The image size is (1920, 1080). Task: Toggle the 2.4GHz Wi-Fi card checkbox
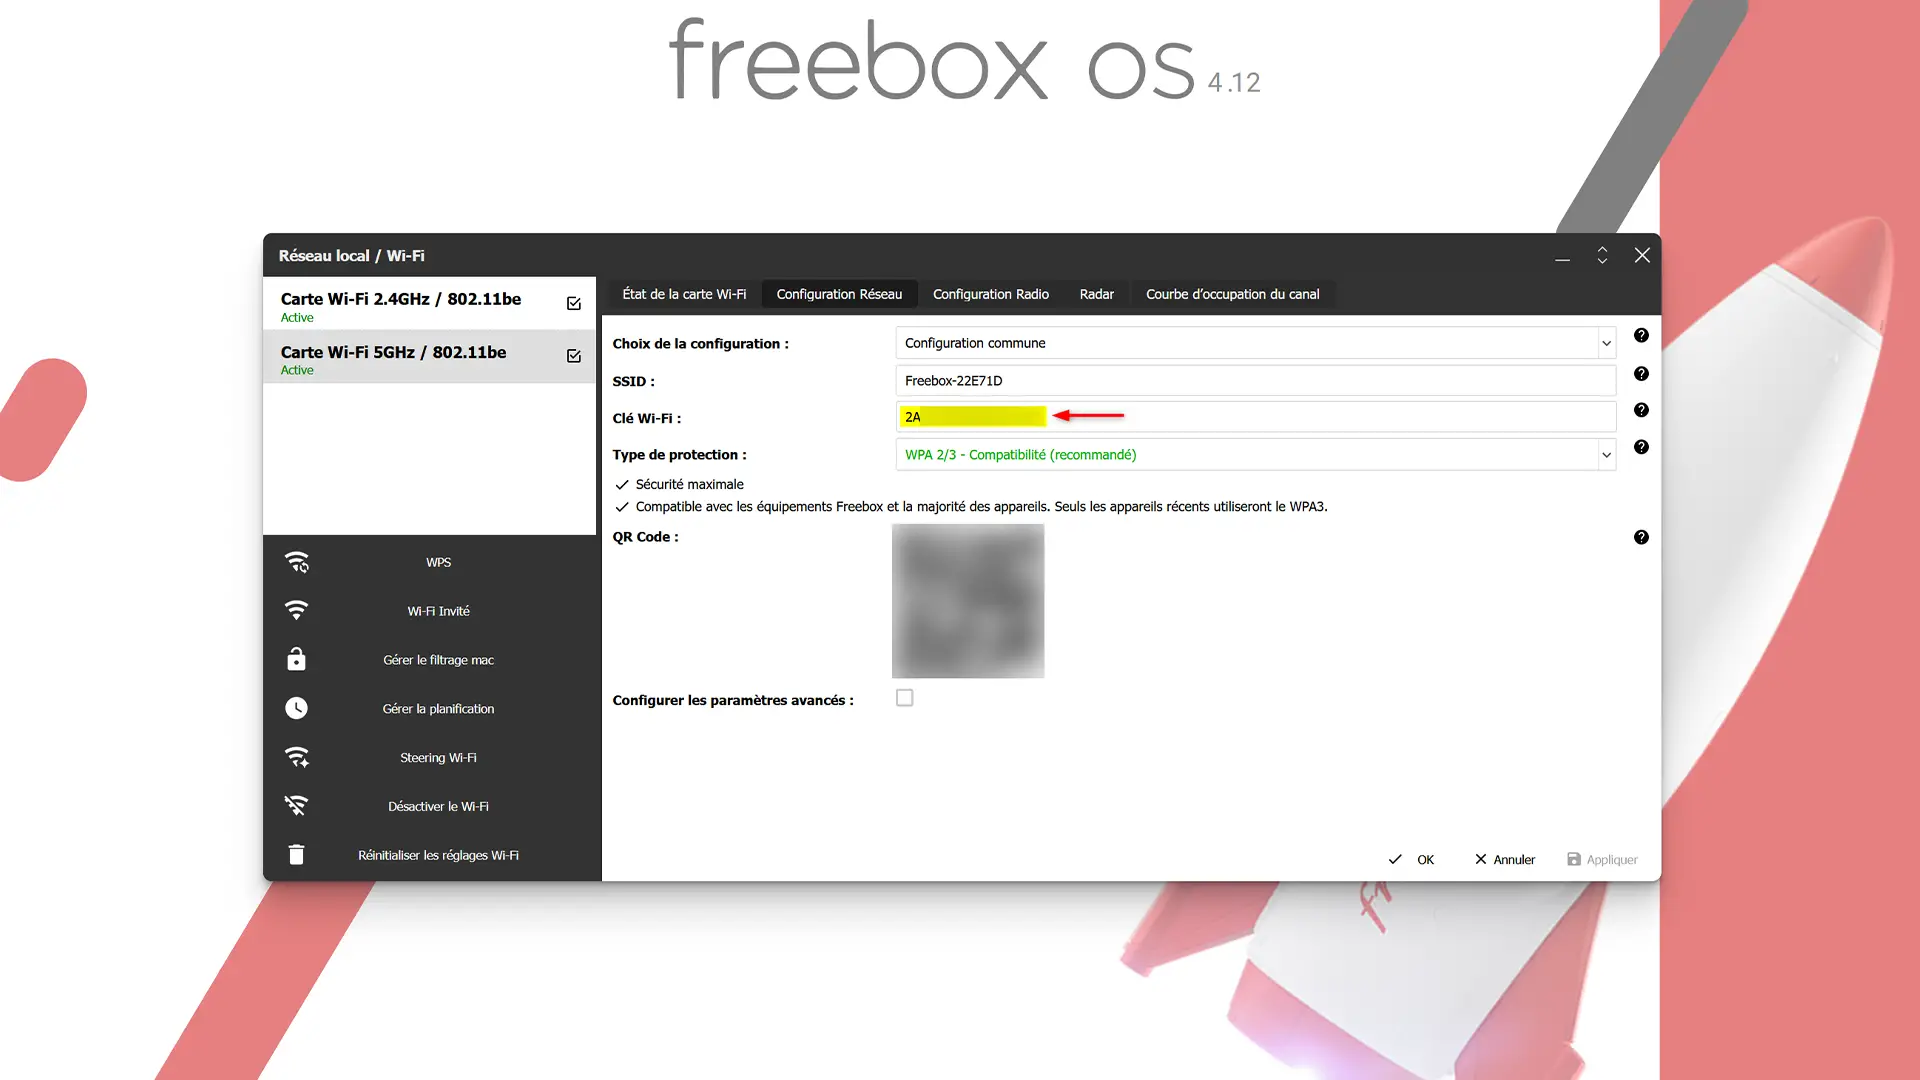[574, 303]
